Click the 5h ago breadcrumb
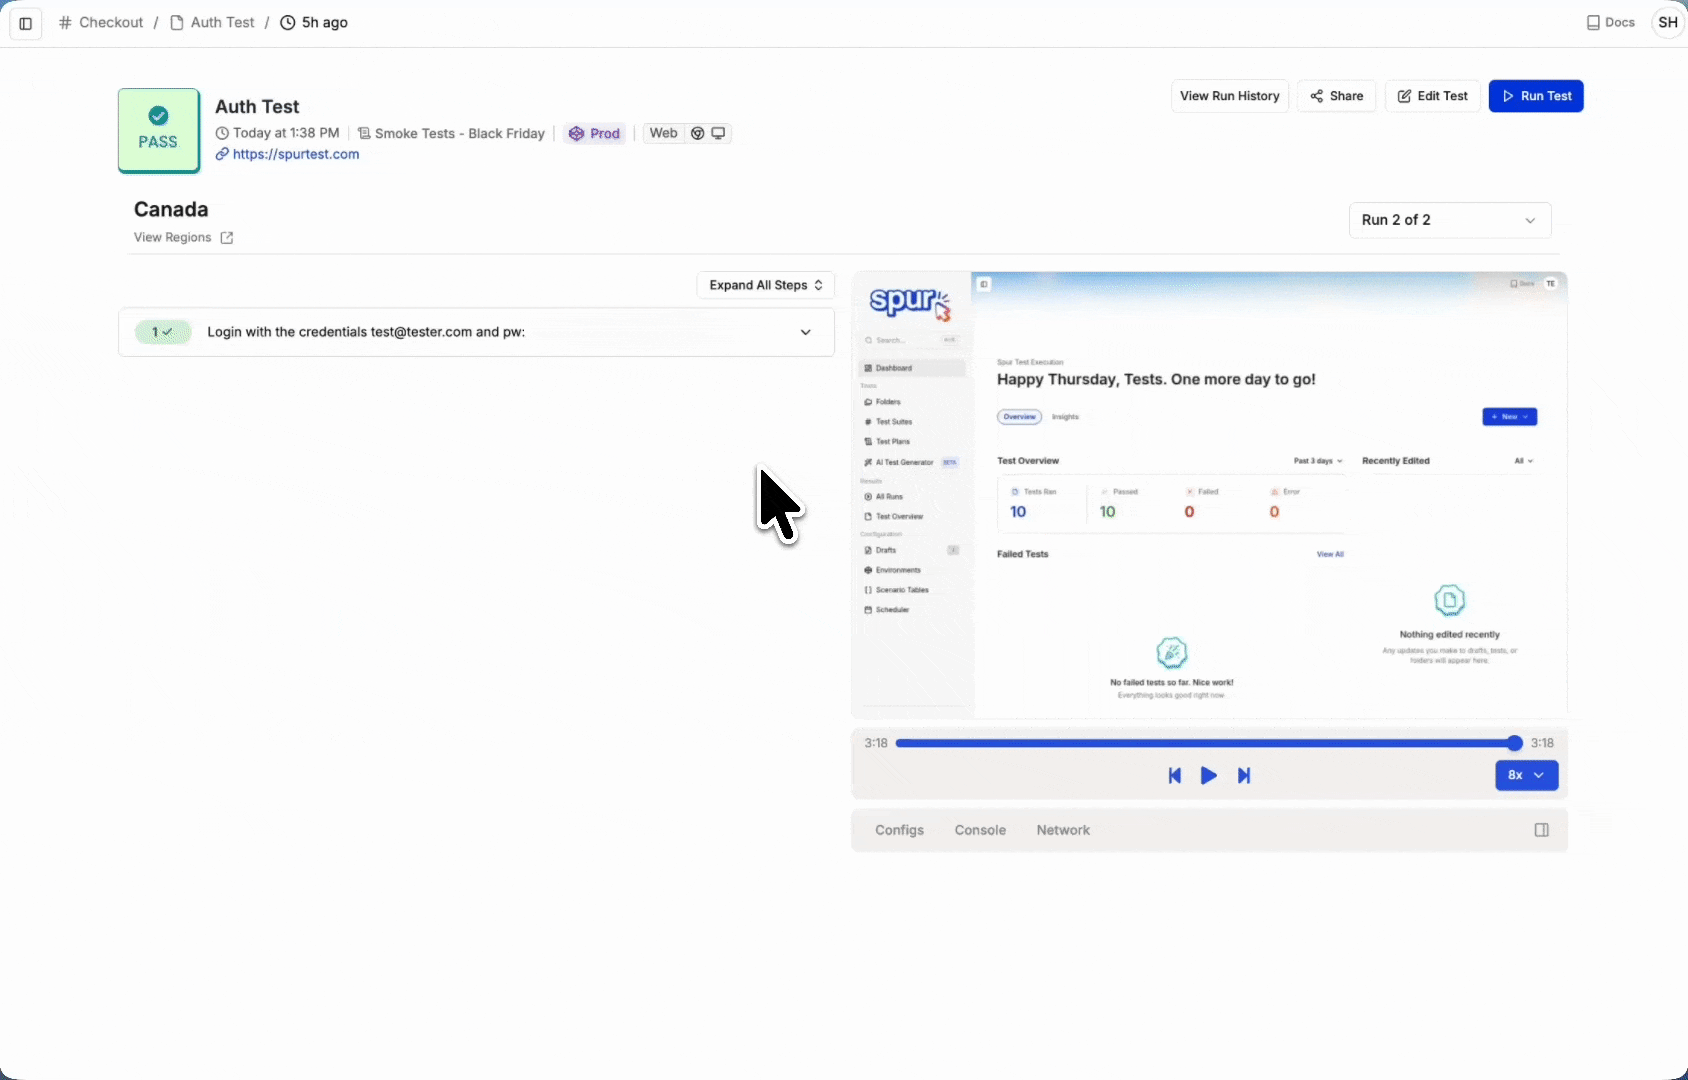 pyautogui.click(x=314, y=22)
